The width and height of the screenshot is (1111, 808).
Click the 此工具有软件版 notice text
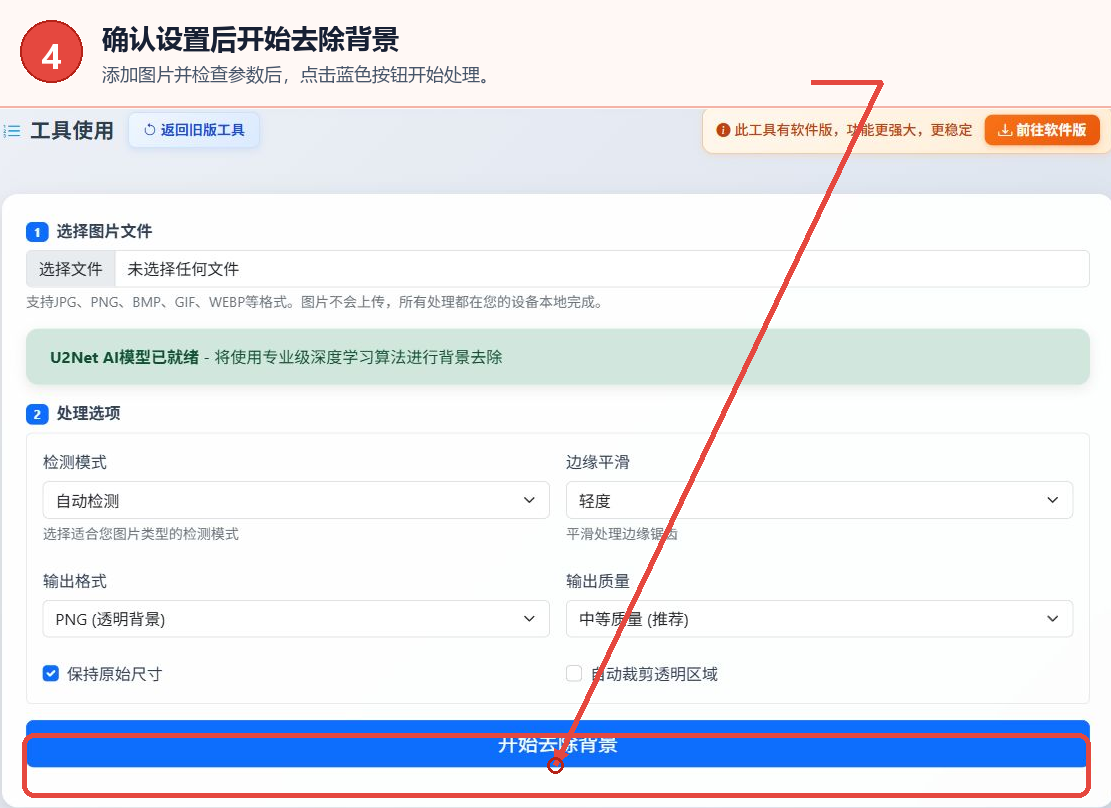[x=853, y=130]
